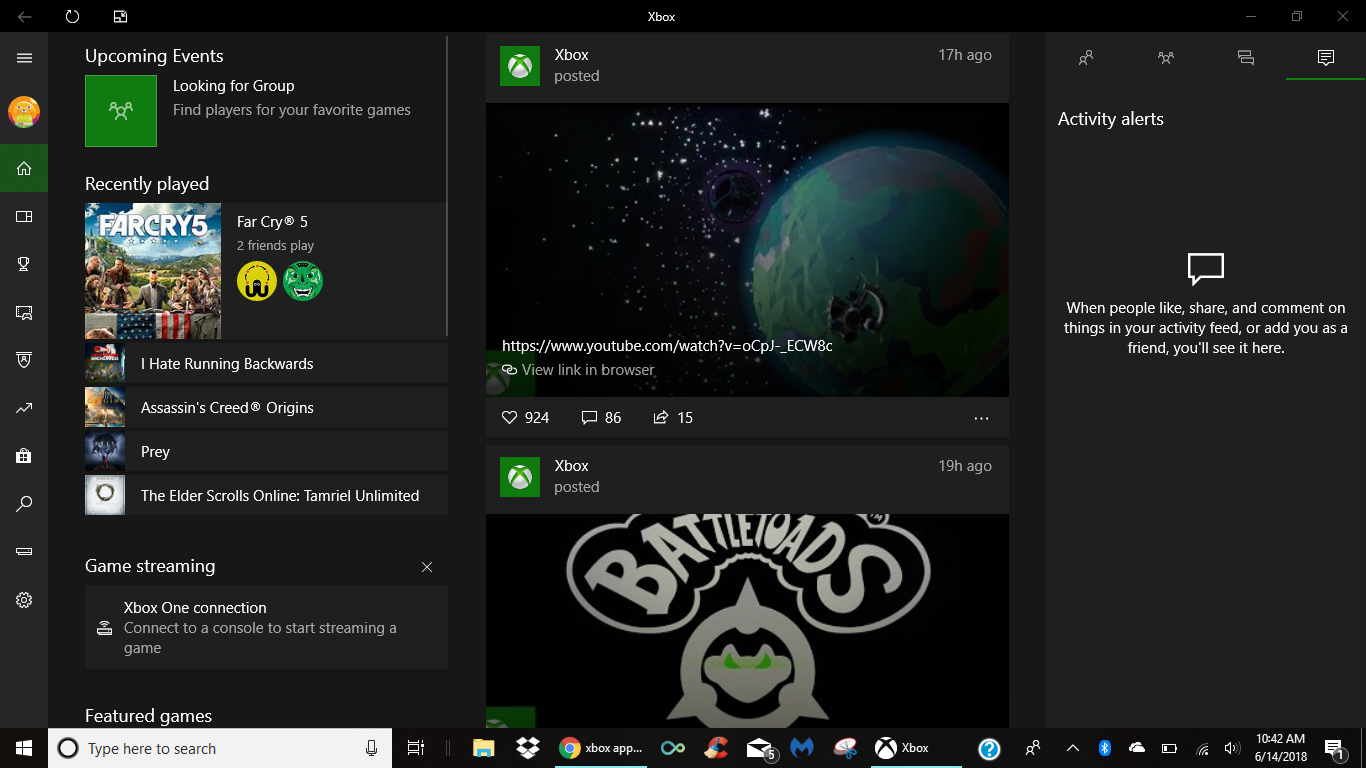Click the taskbar search box
This screenshot has width=1366, height=768.
click(220, 748)
